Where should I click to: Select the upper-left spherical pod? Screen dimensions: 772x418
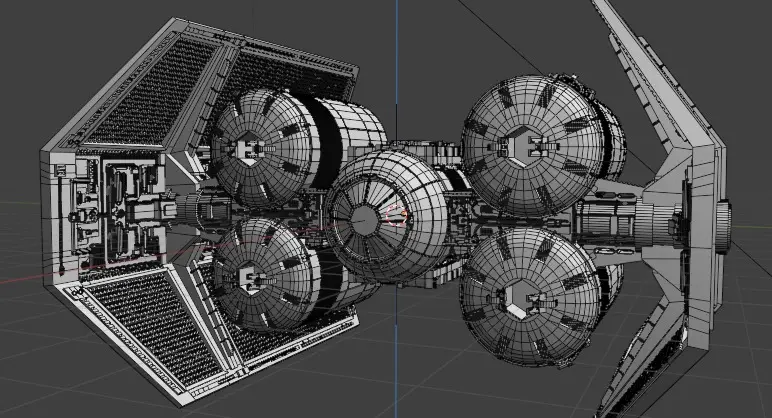click(263, 149)
